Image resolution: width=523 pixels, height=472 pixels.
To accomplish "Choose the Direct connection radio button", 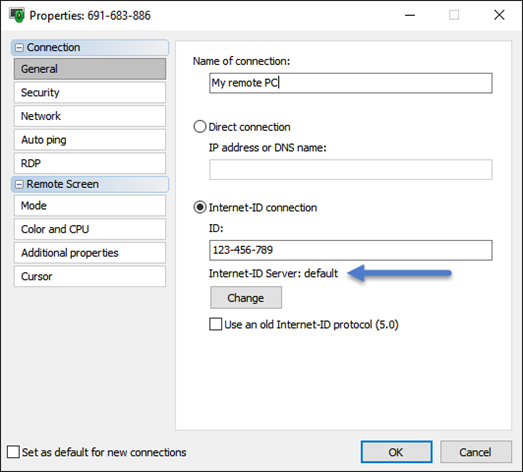I will tap(200, 127).
